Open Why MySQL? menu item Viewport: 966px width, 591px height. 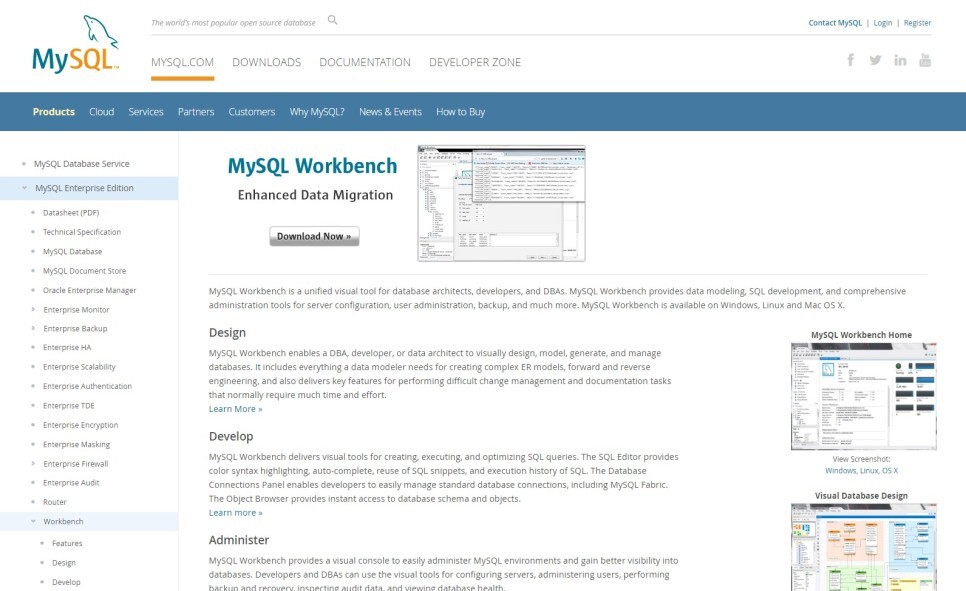coord(317,112)
